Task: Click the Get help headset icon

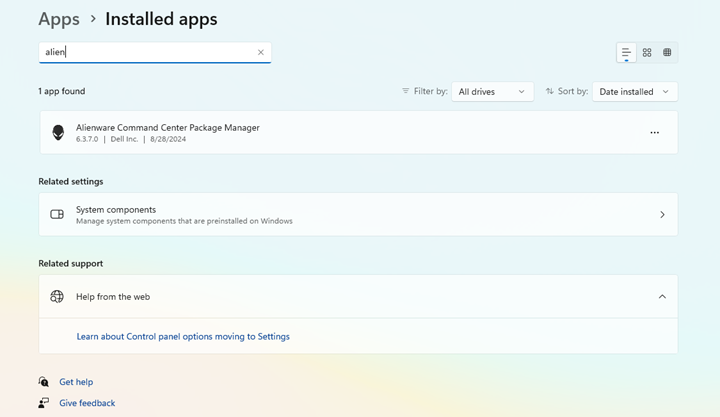Action: (x=44, y=382)
